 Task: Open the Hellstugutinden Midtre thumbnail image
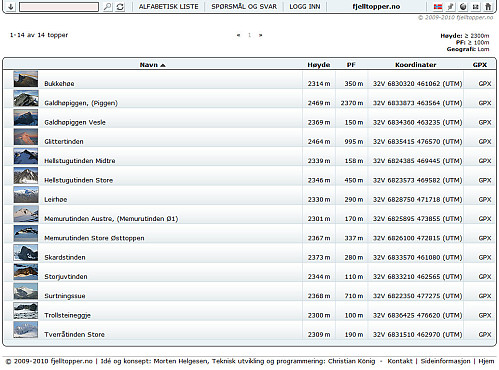(x=26, y=156)
